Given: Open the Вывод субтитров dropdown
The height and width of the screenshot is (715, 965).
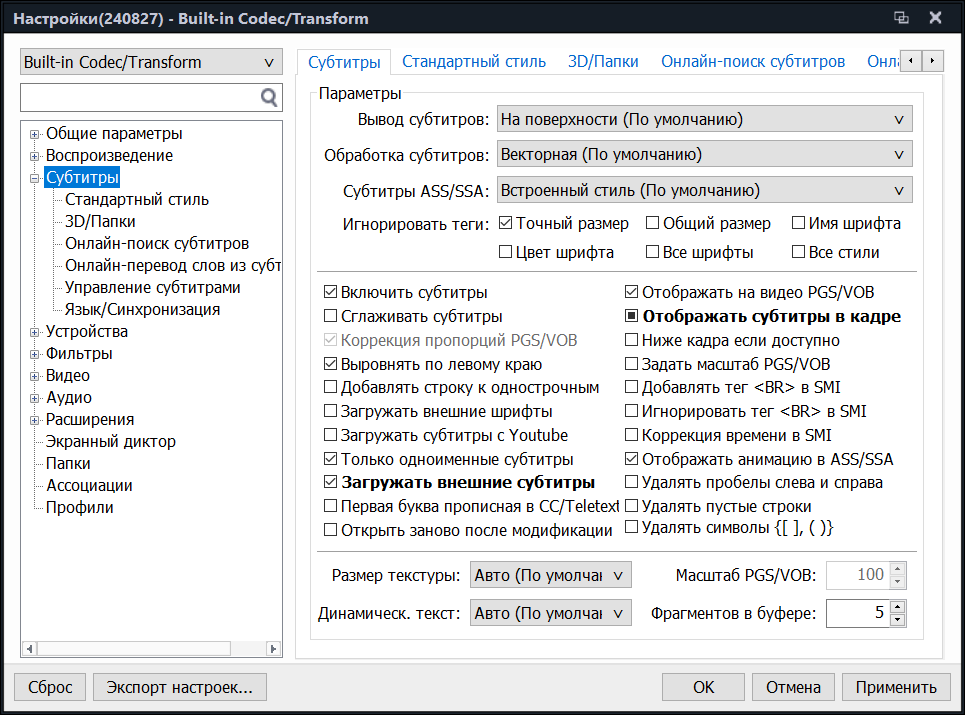Looking at the screenshot, I should [705, 120].
